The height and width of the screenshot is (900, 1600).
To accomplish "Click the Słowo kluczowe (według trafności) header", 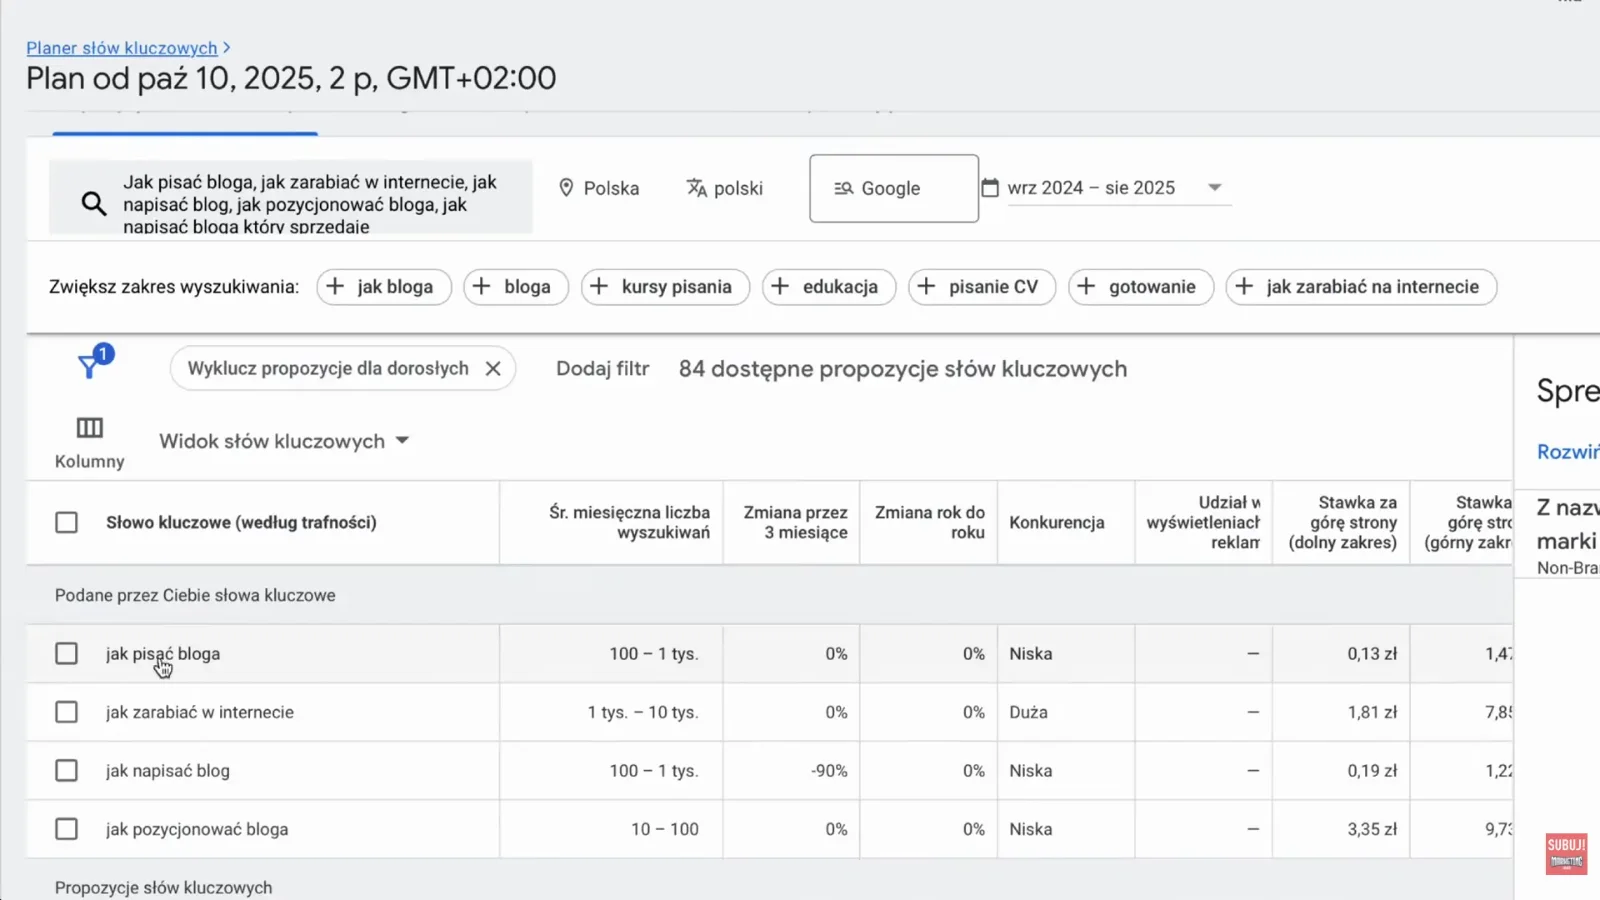I will click(x=241, y=522).
